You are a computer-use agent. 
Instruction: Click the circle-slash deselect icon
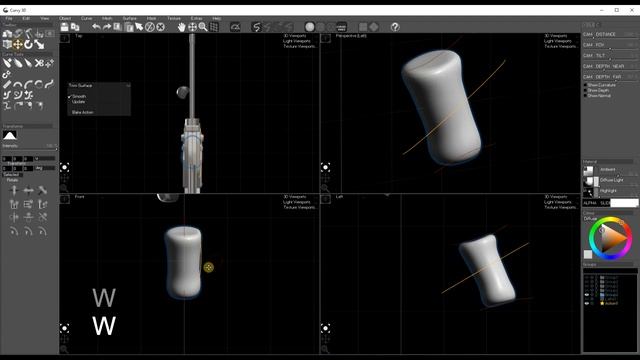click(x=150, y=27)
